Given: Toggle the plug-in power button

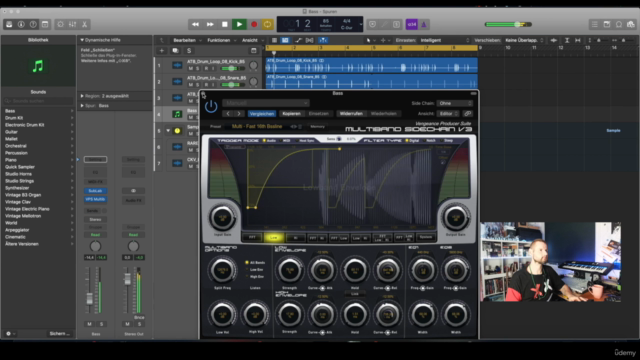Looking at the screenshot, I should tap(211, 107).
